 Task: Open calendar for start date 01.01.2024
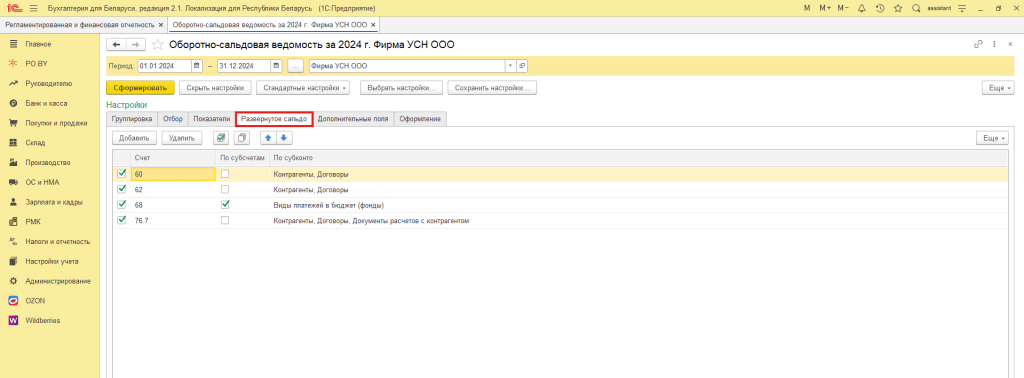(x=197, y=66)
